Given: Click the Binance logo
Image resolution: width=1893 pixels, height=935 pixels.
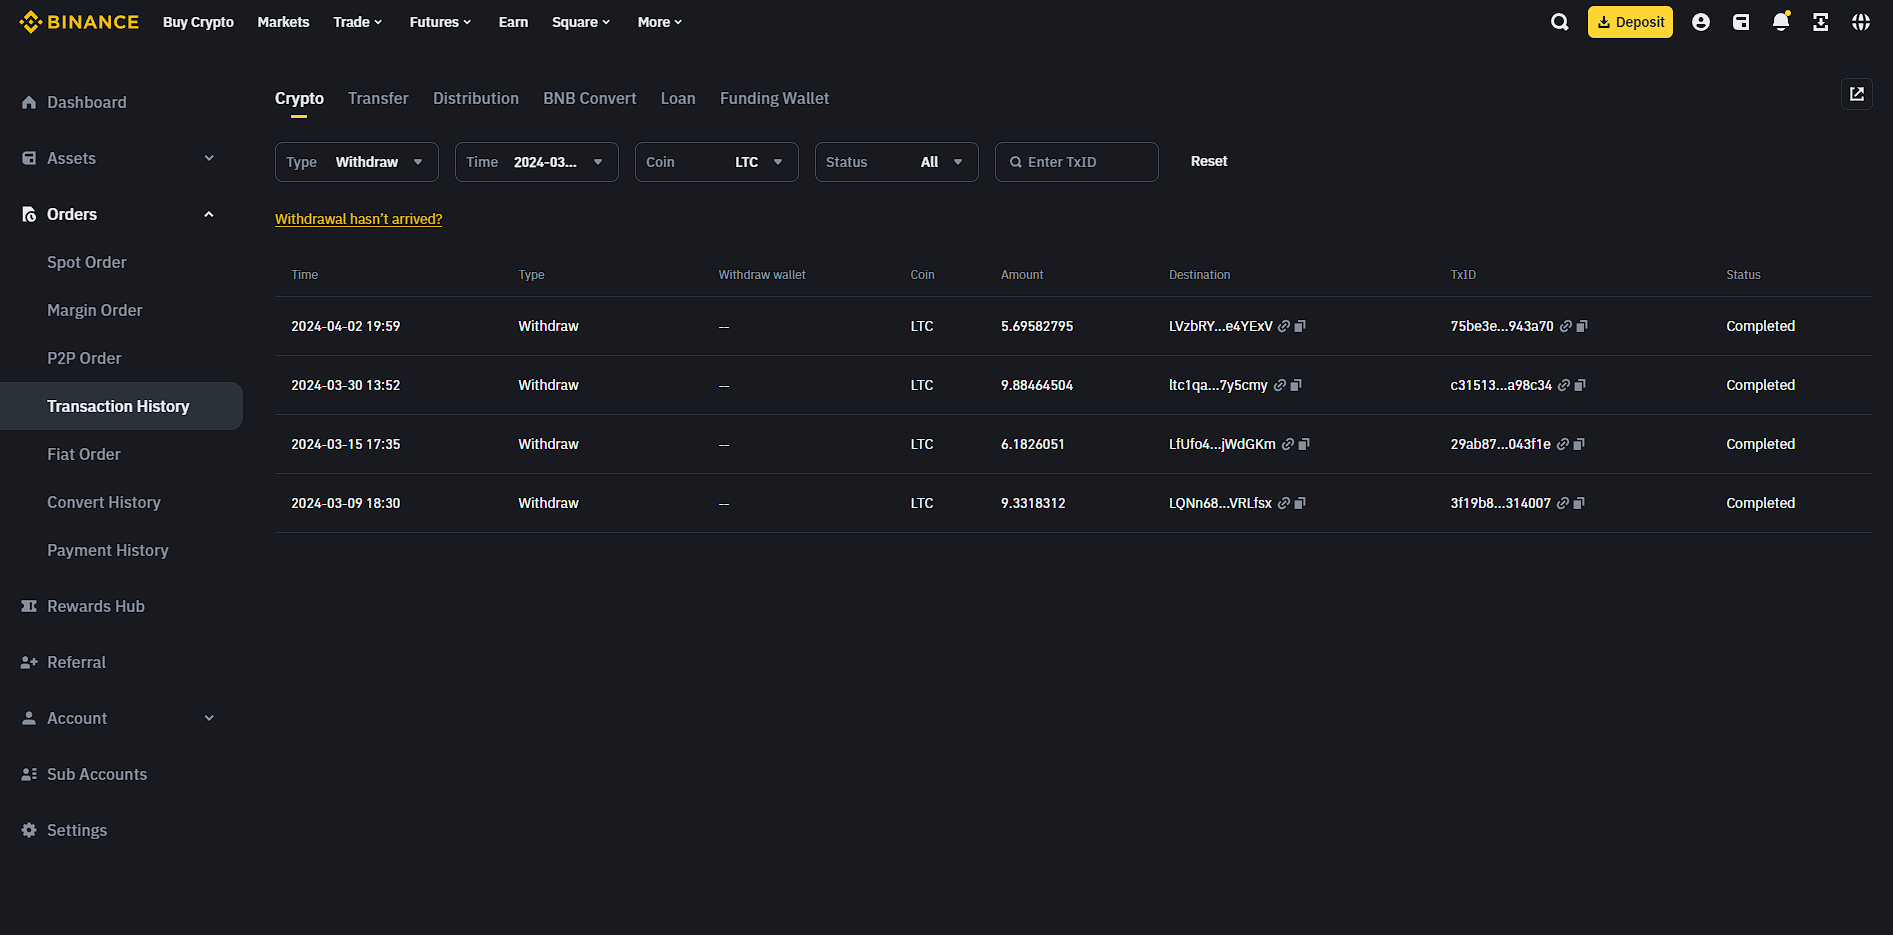Looking at the screenshot, I should tap(79, 22).
